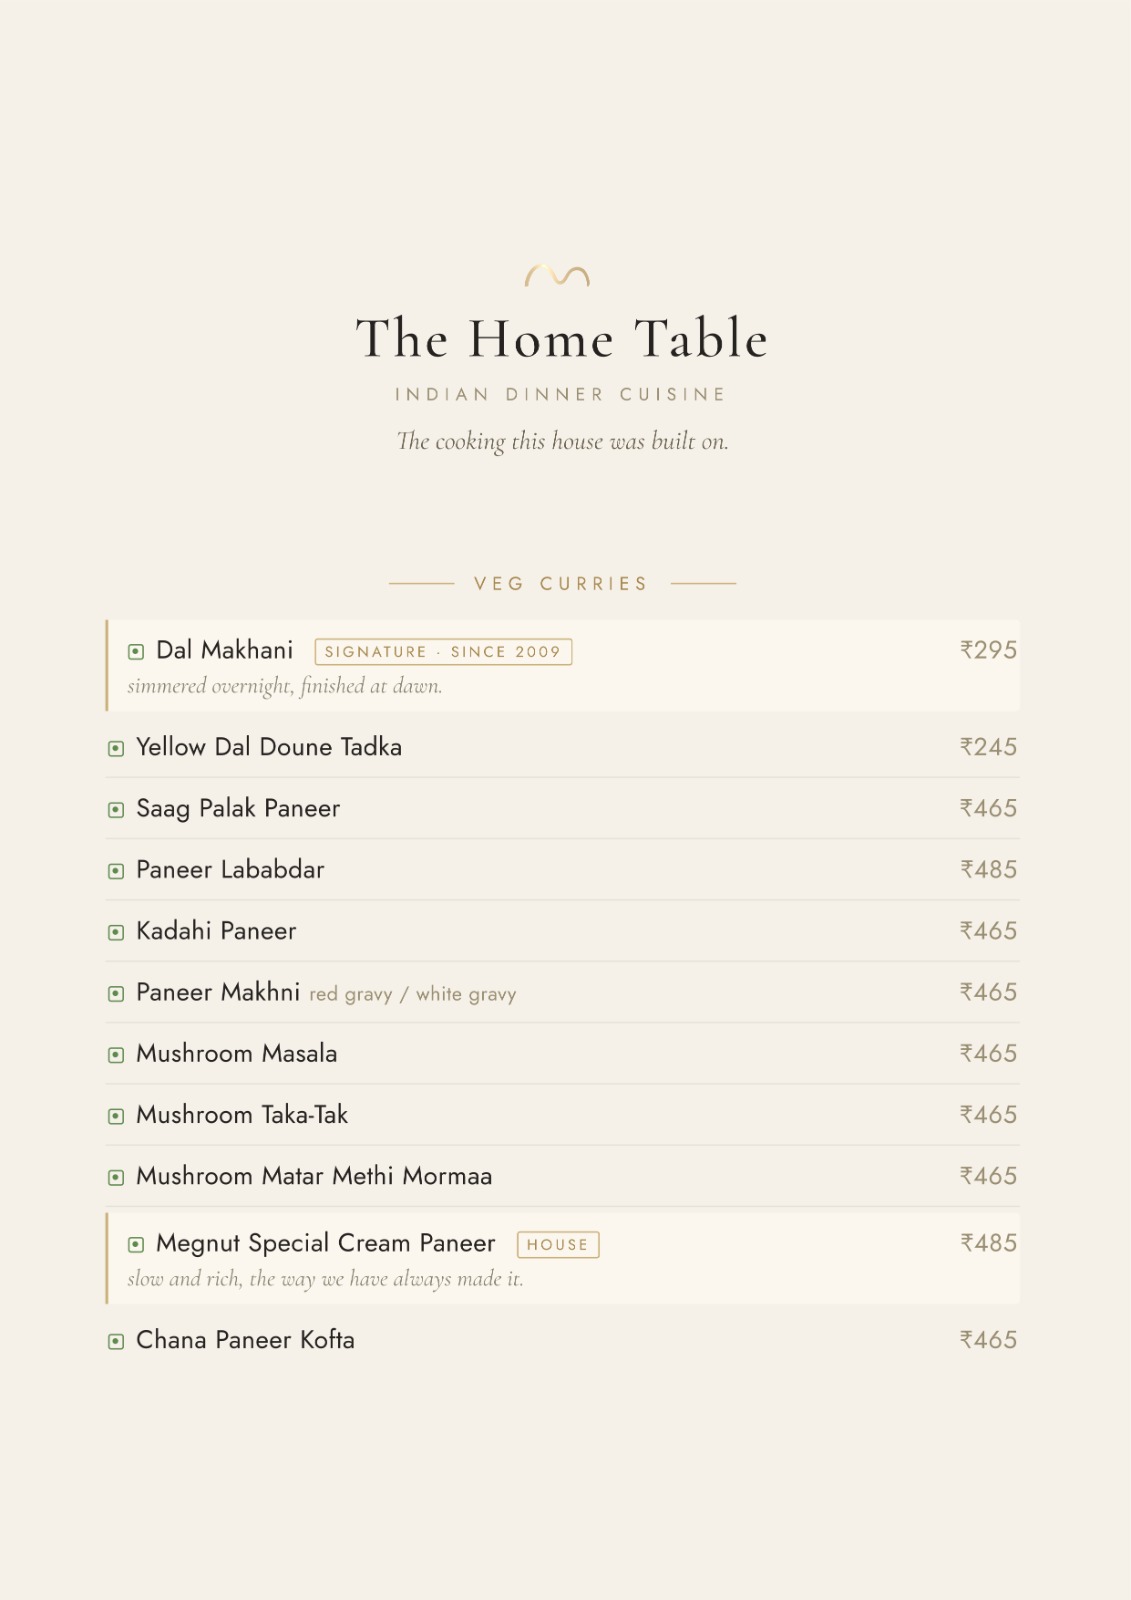Click The Home Table title

point(562,338)
